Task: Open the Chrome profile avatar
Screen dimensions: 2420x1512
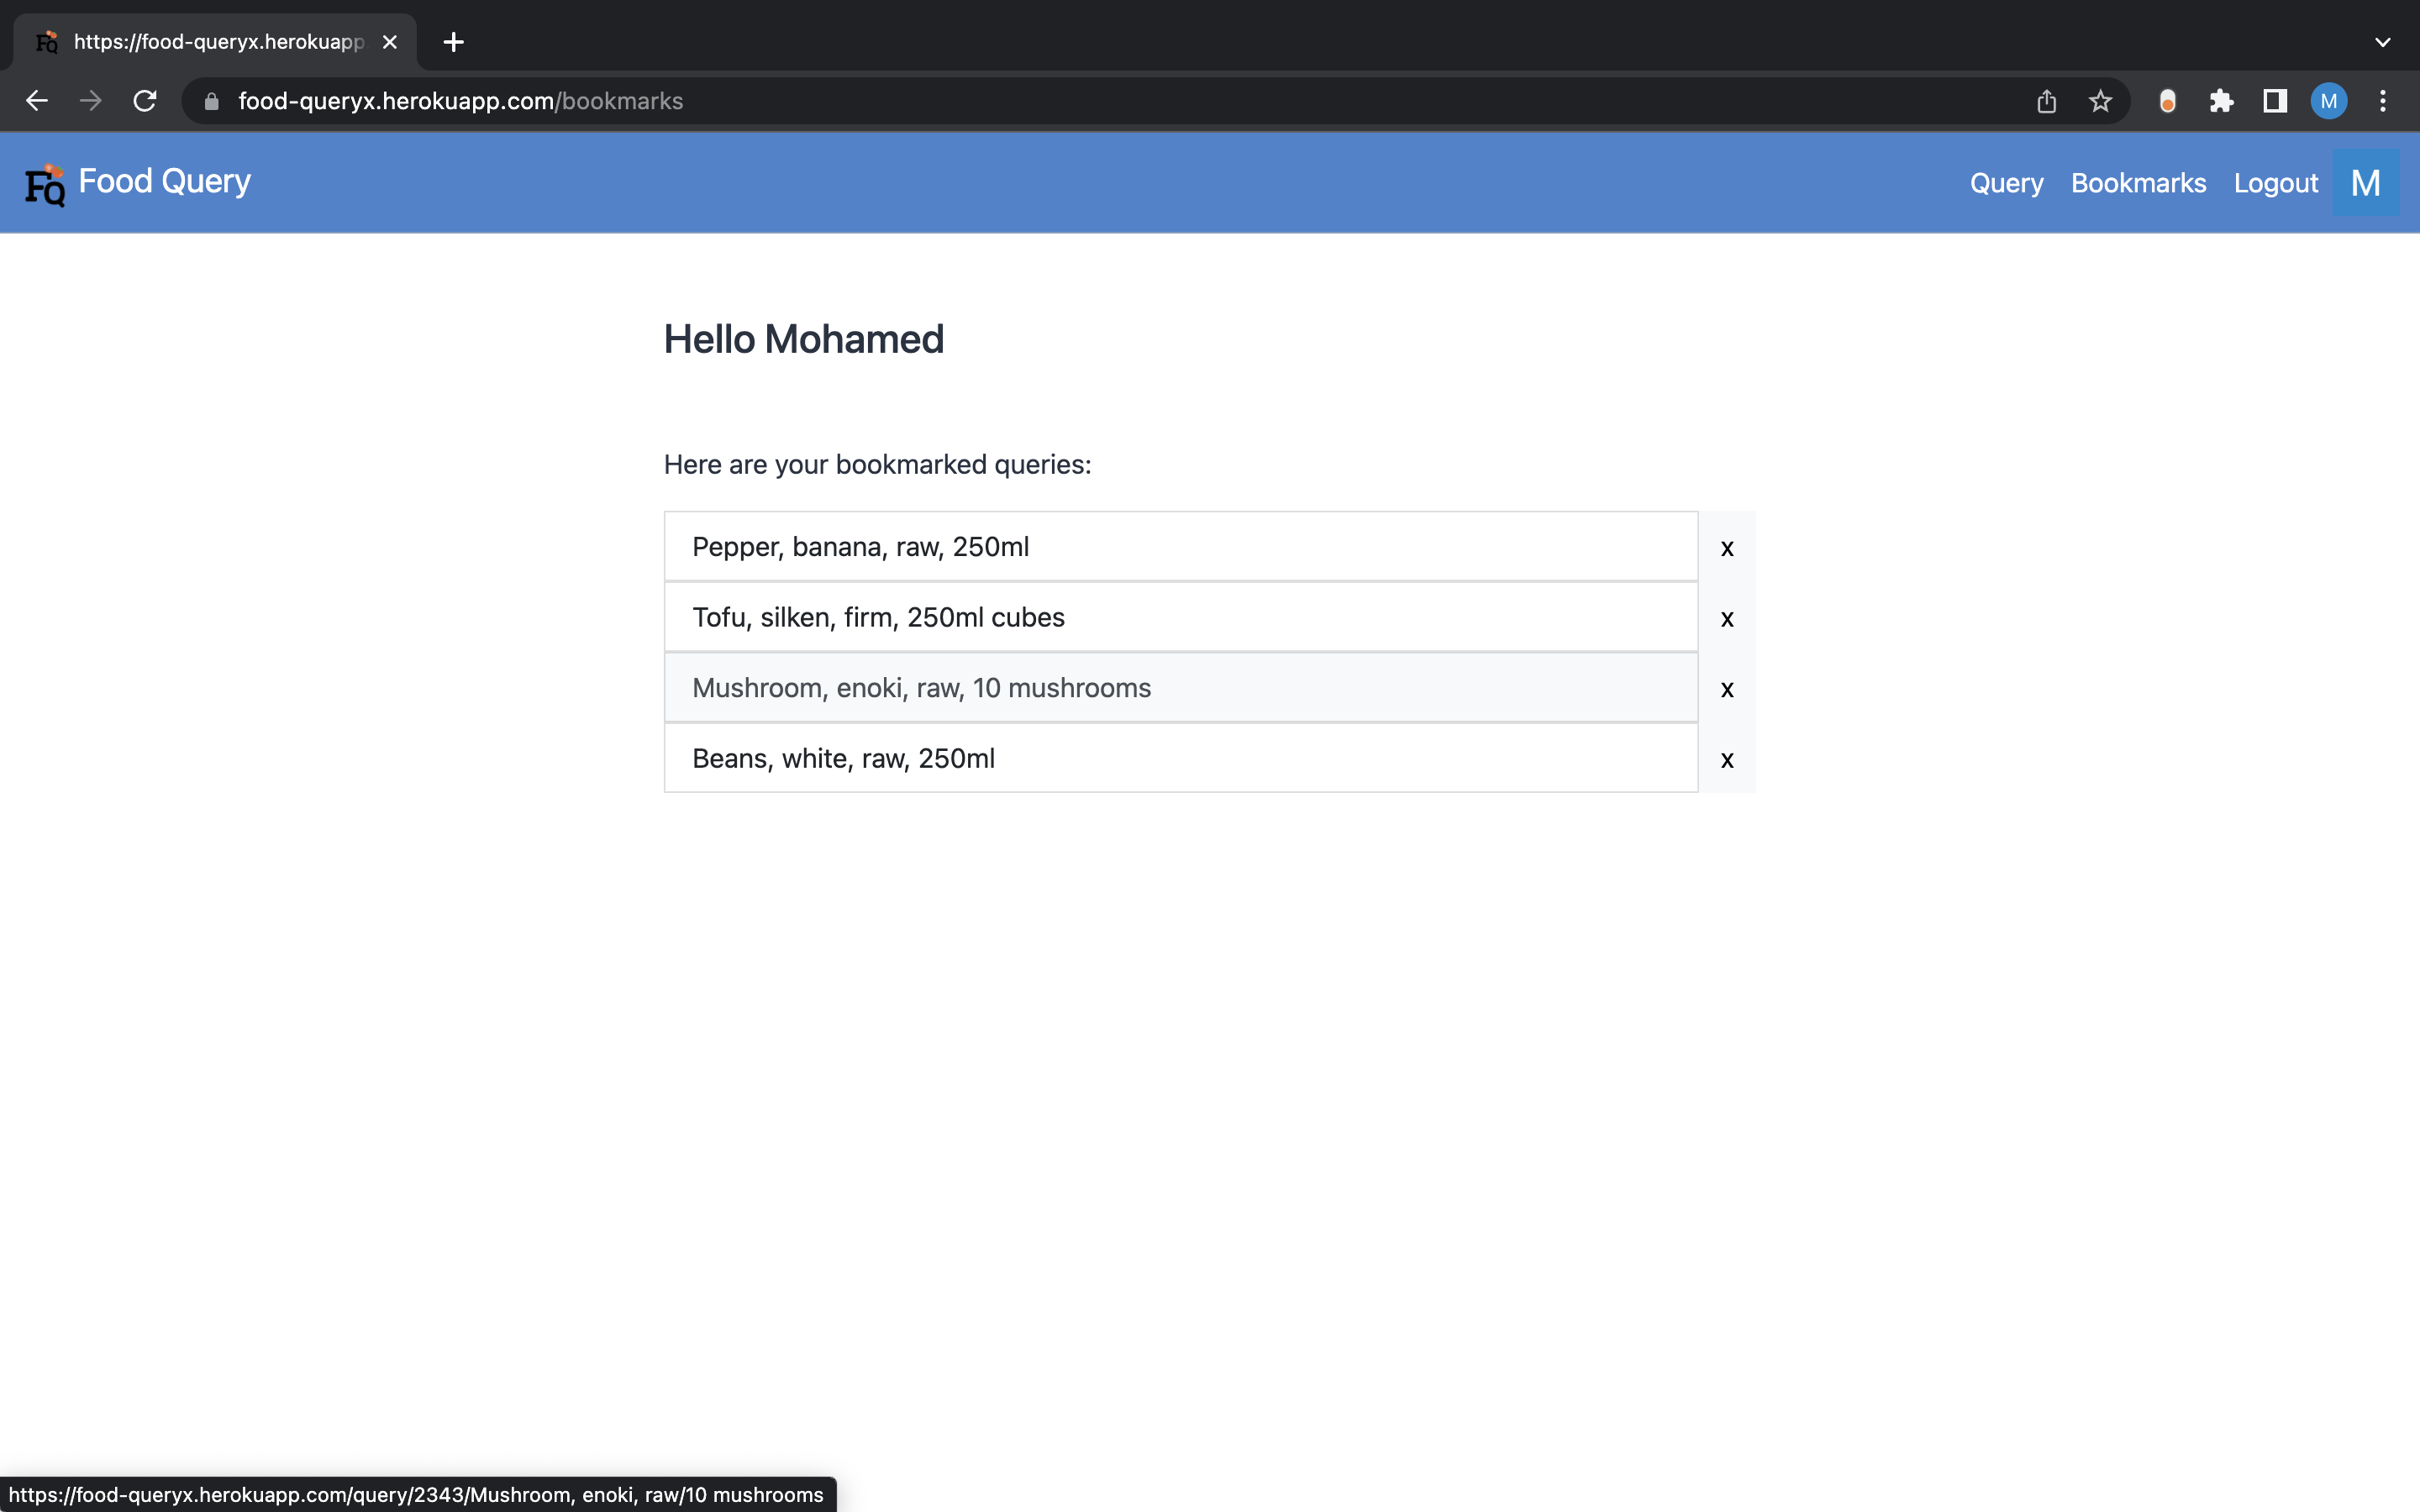Action: pos(2328,101)
